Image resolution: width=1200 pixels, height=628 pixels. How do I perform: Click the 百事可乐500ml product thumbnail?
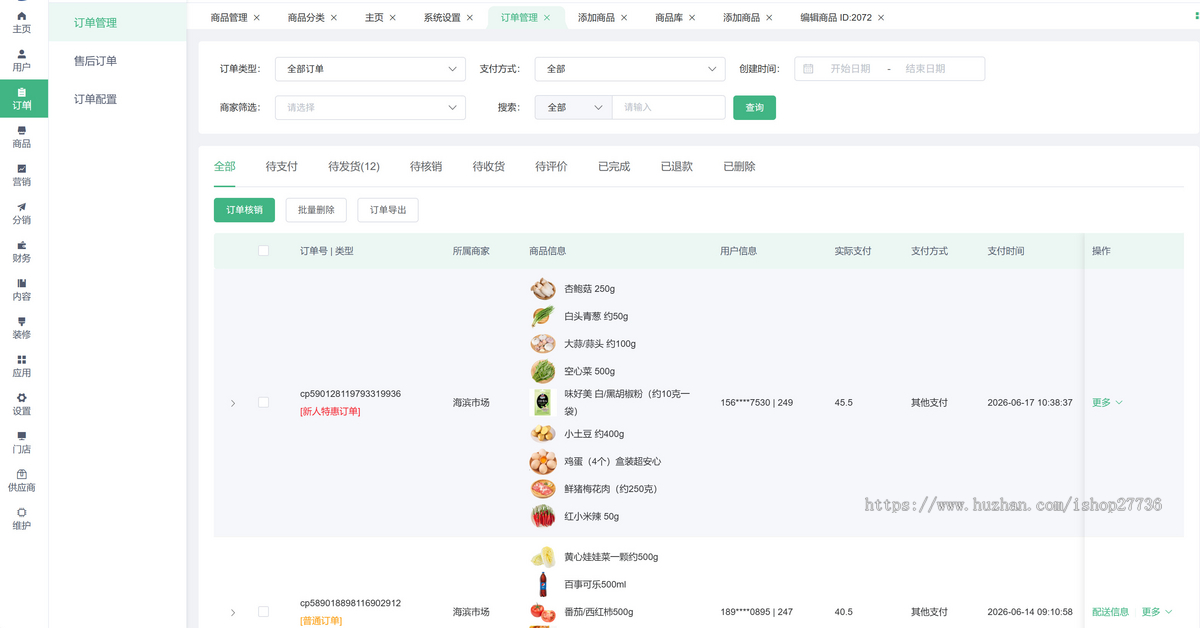coord(543,584)
